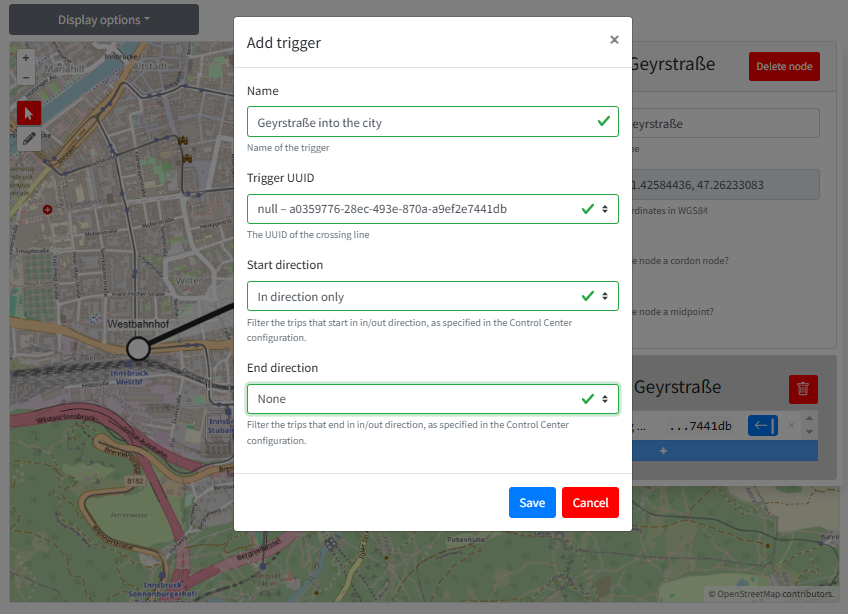This screenshot has width=848, height=614.
Task: Click the blue direction arrow icon
Action: [x=763, y=426]
